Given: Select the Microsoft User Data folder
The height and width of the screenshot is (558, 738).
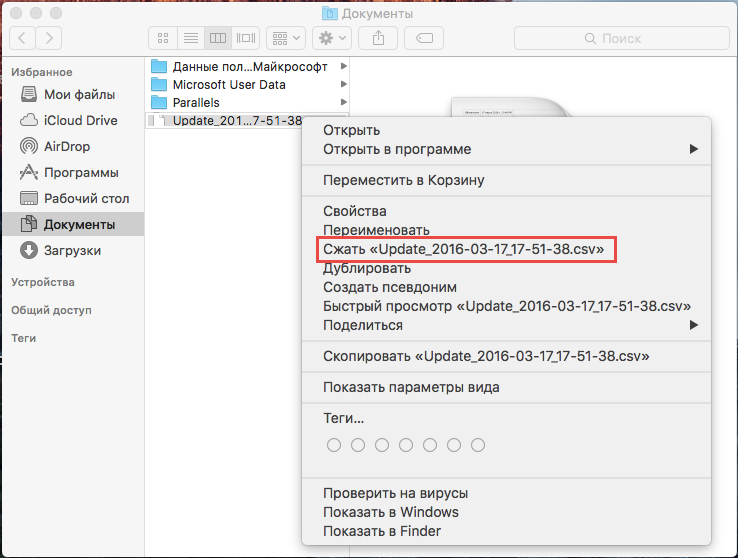Looking at the screenshot, I should click(247, 85).
